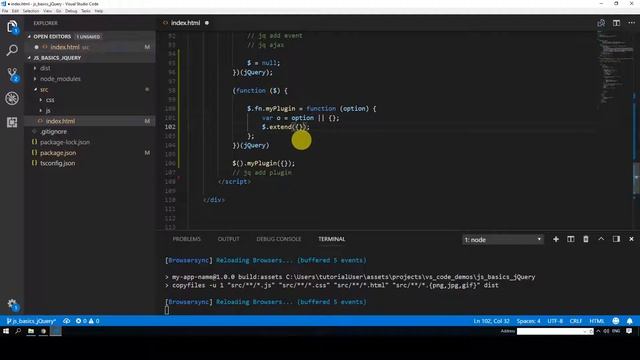The width and height of the screenshot is (640, 360).
Task: Split the terminal panel
Action: point(571,239)
